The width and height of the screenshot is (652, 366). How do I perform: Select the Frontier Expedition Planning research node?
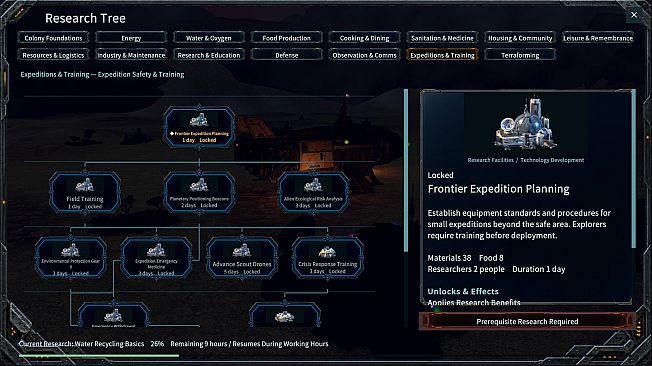click(x=199, y=127)
